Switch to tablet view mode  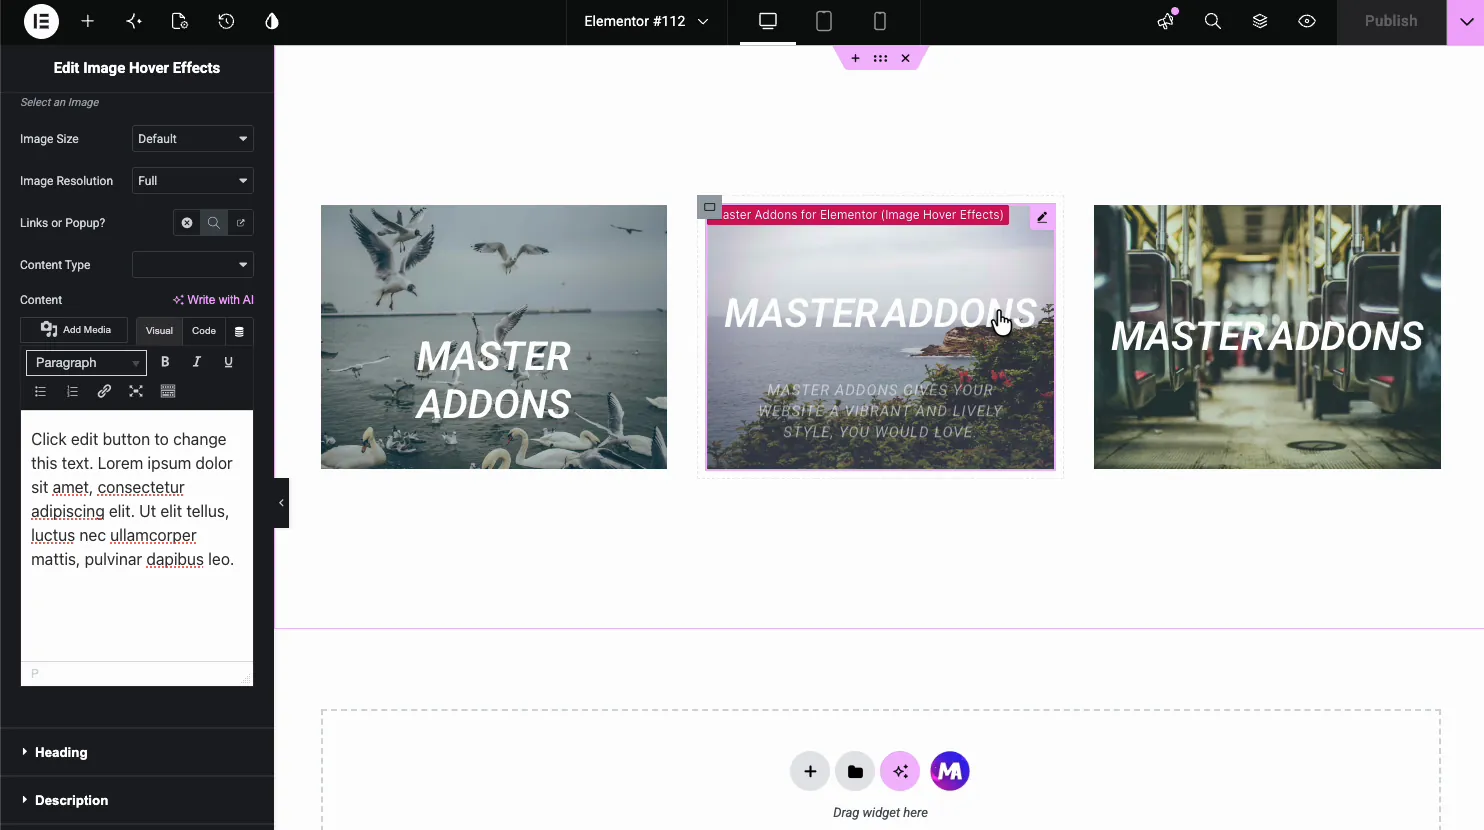[x=824, y=21]
